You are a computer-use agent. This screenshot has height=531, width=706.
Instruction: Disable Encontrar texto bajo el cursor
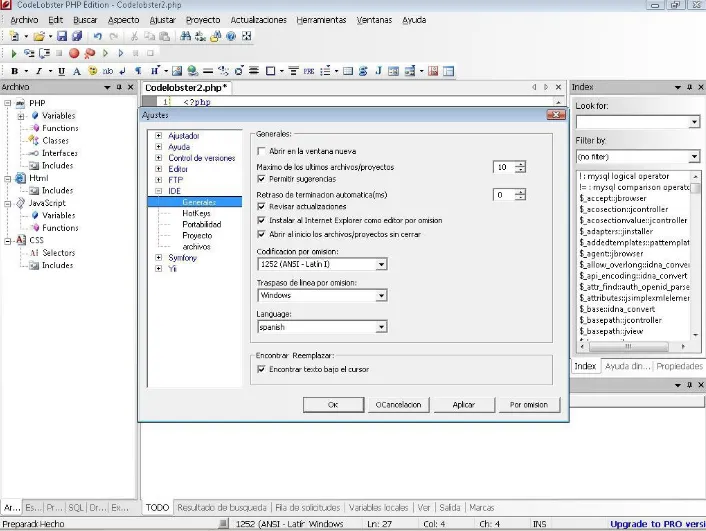pos(261,369)
